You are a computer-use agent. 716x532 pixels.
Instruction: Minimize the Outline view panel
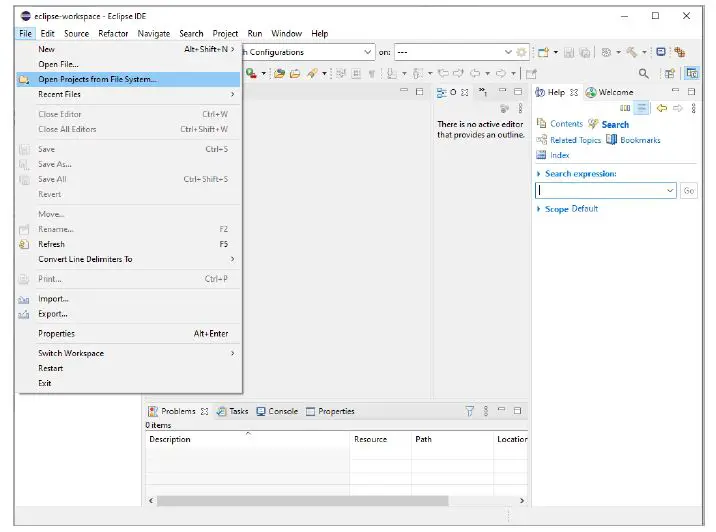tap(502, 92)
